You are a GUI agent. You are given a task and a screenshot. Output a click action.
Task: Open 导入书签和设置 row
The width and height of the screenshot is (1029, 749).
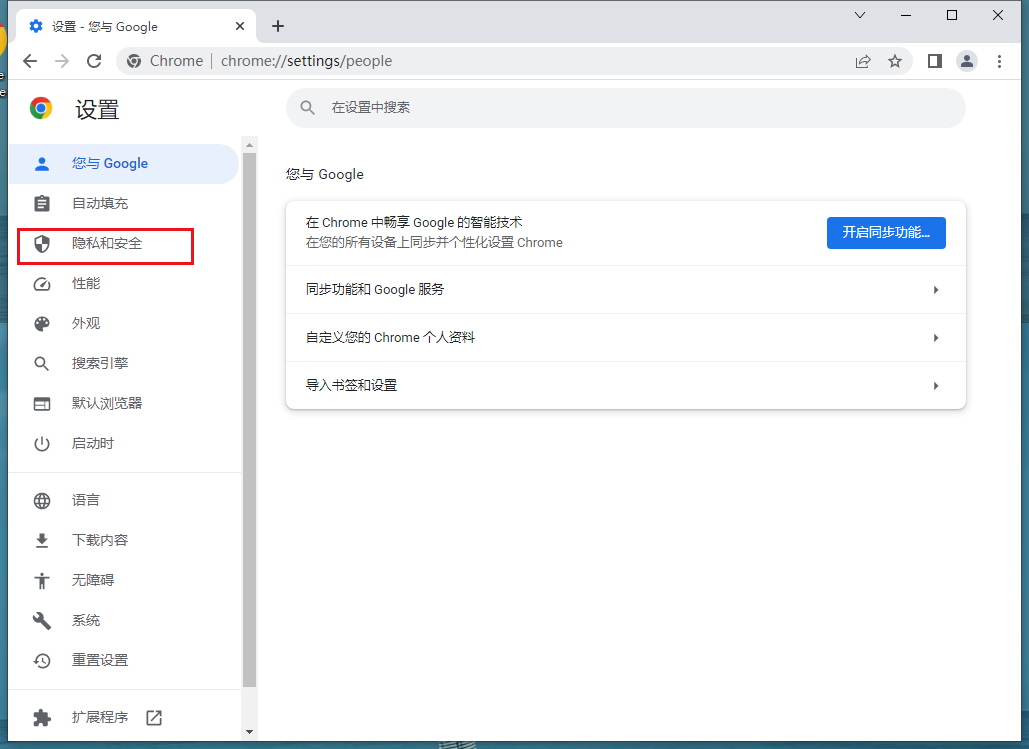click(625, 385)
